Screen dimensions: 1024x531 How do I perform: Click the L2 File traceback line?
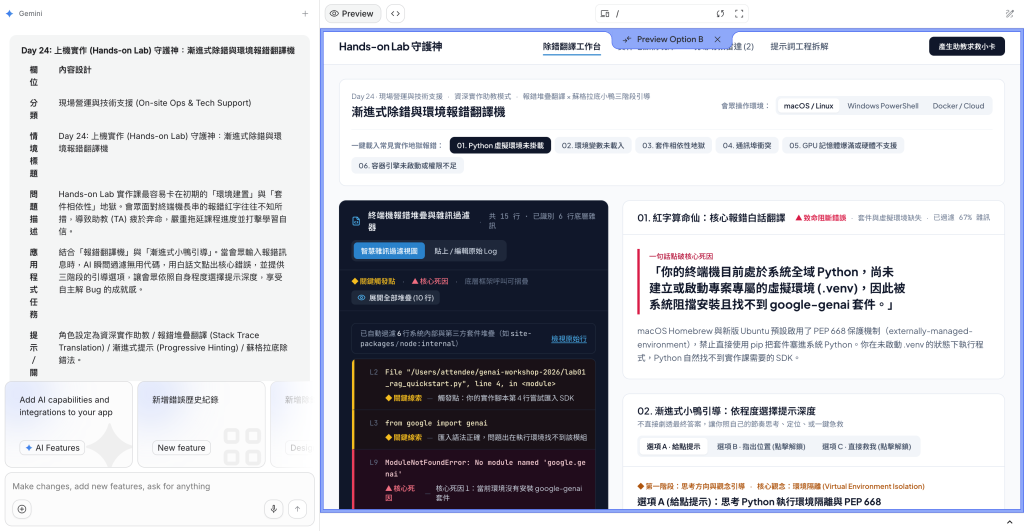tap(474, 384)
